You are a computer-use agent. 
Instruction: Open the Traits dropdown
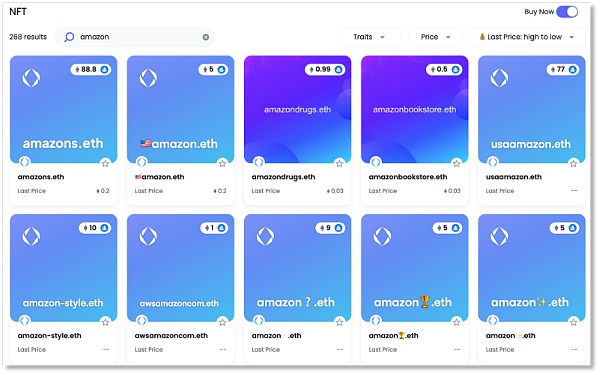click(x=370, y=37)
